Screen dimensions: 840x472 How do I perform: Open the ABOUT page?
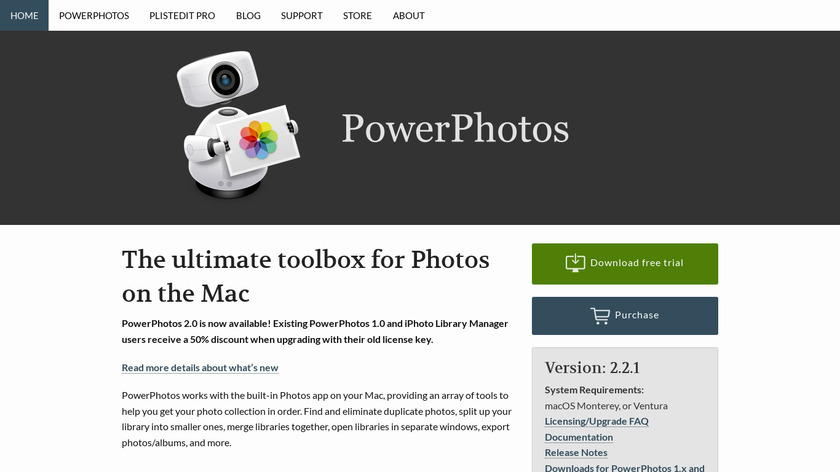tap(408, 16)
